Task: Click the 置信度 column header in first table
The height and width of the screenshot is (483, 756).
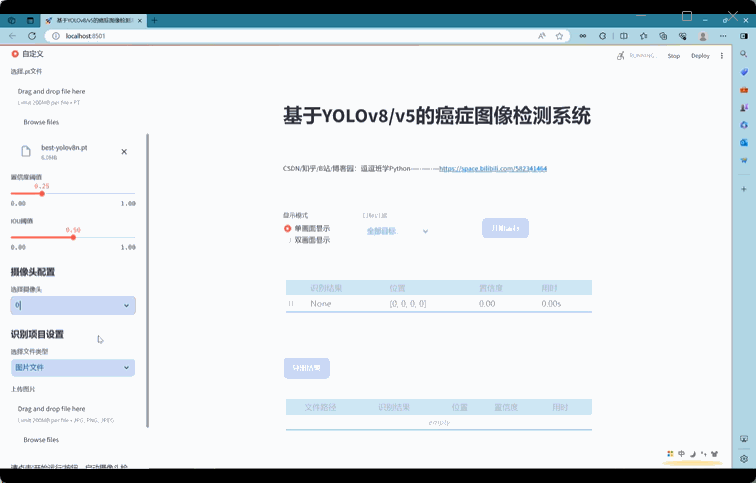Action: click(491, 288)
